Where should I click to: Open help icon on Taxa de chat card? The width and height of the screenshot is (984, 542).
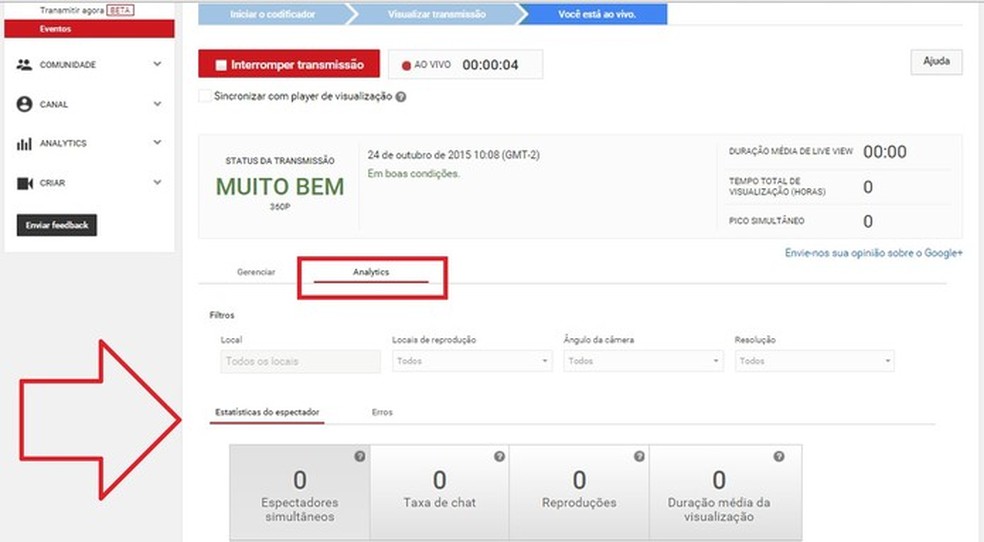[x=500, y=456]
